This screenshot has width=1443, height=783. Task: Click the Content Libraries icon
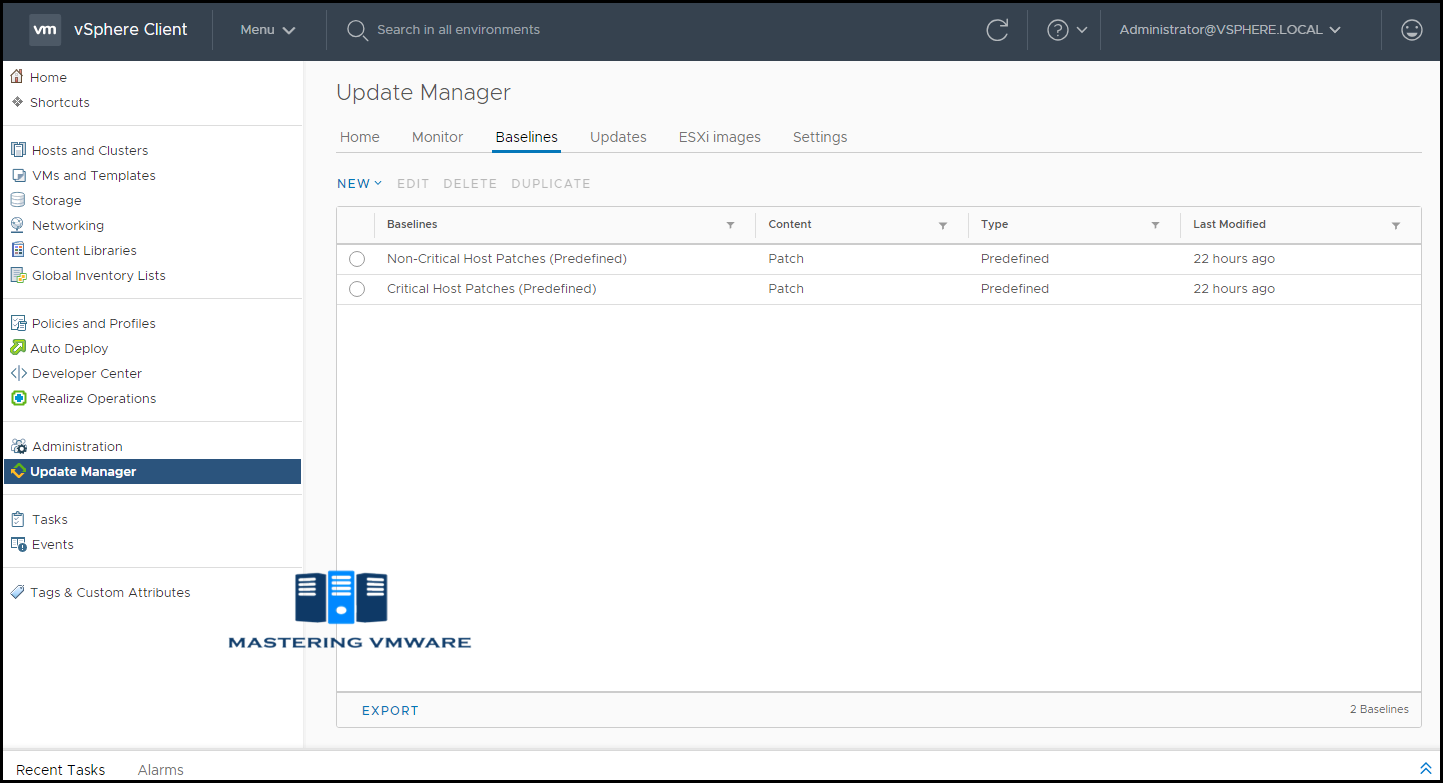coord(18,250)
